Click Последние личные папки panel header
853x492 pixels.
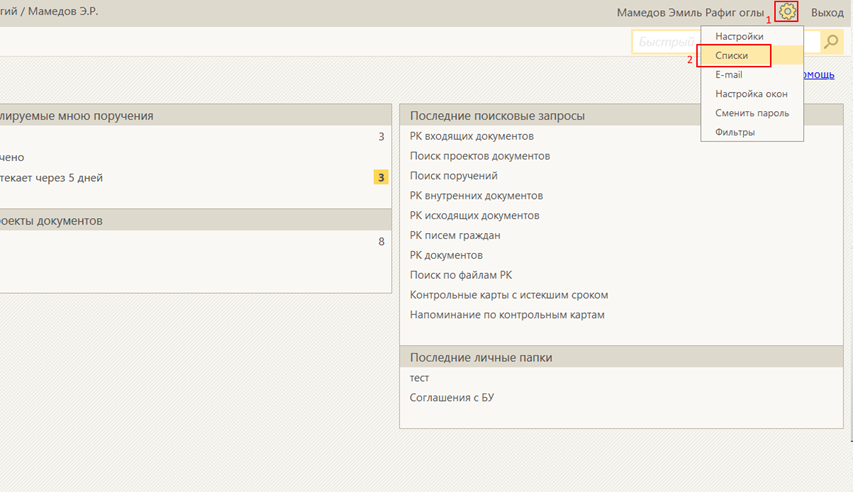point(621,357)
